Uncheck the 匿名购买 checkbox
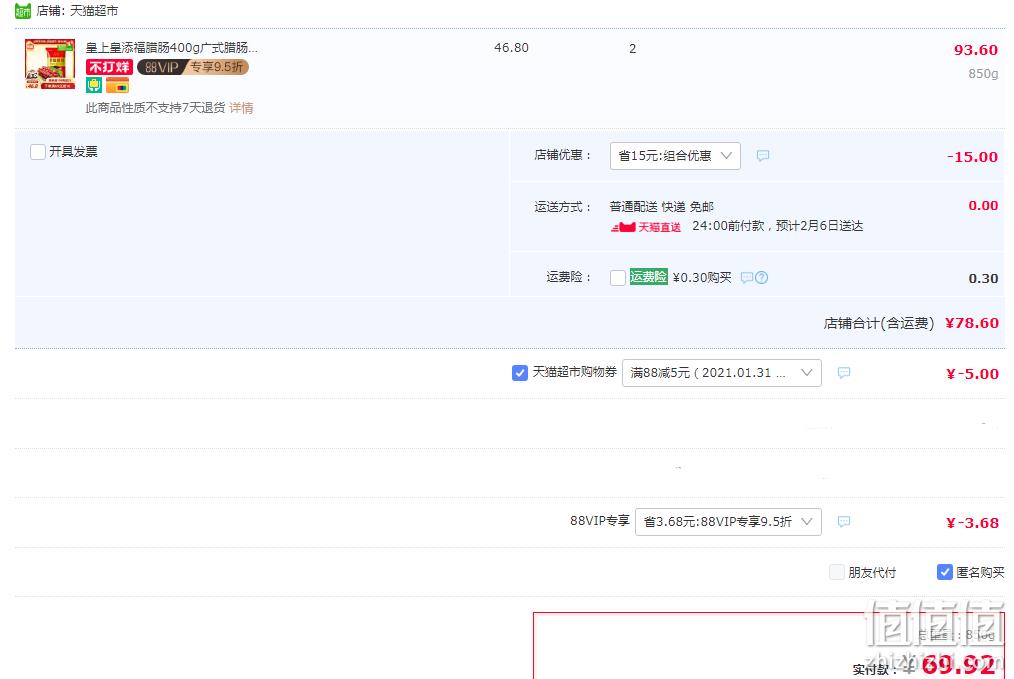 (x=945, y=572)
